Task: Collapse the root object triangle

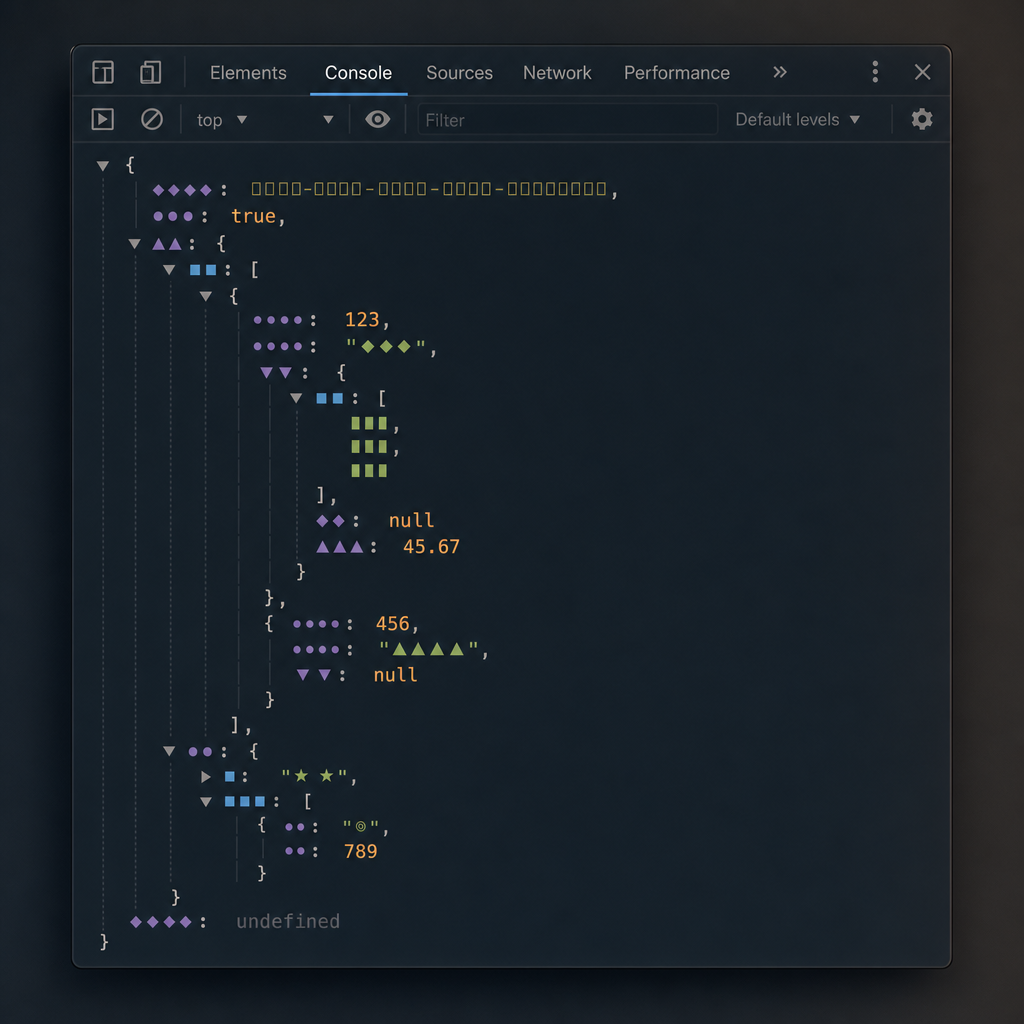Action: pyautogui.click(x=103, y=166)
